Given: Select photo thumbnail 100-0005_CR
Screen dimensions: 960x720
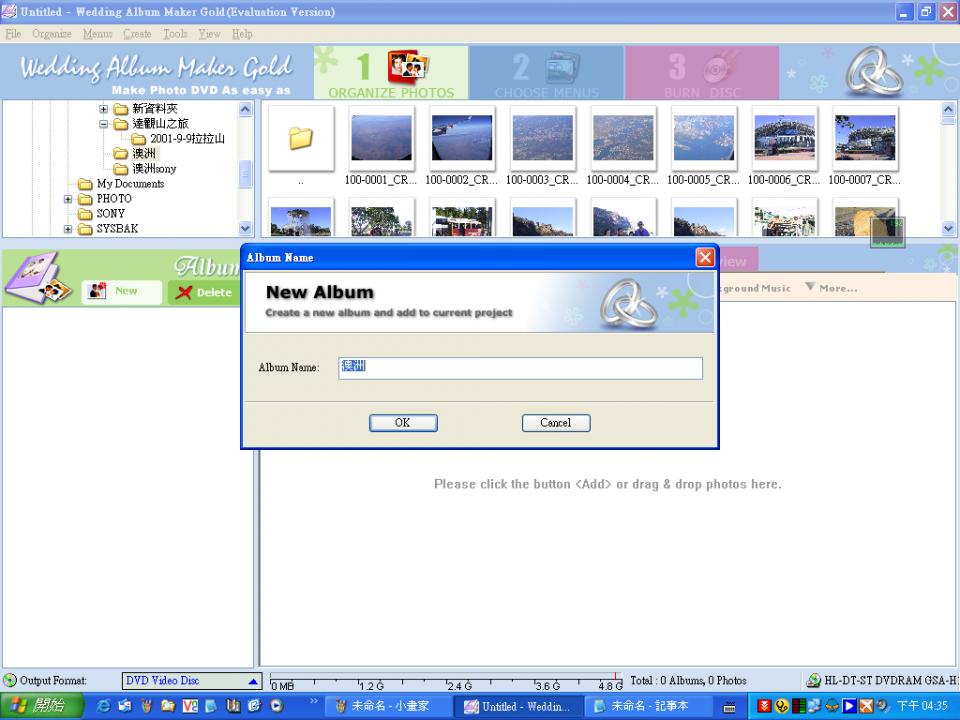Looking at the screenshot, I should 704,138.
